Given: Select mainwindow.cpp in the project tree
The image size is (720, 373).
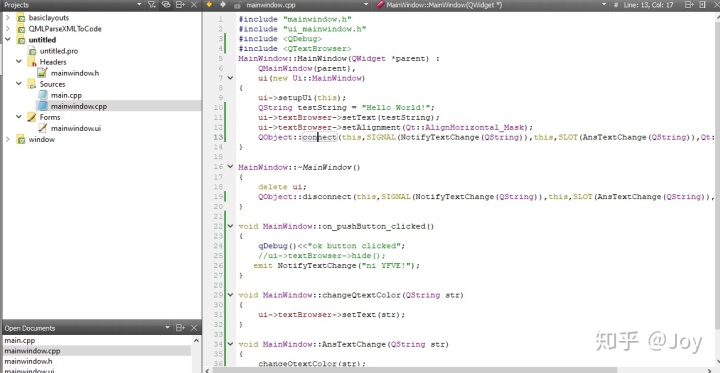Looking at the screenshot, I should pyautogui.click(x=79, y=106).
